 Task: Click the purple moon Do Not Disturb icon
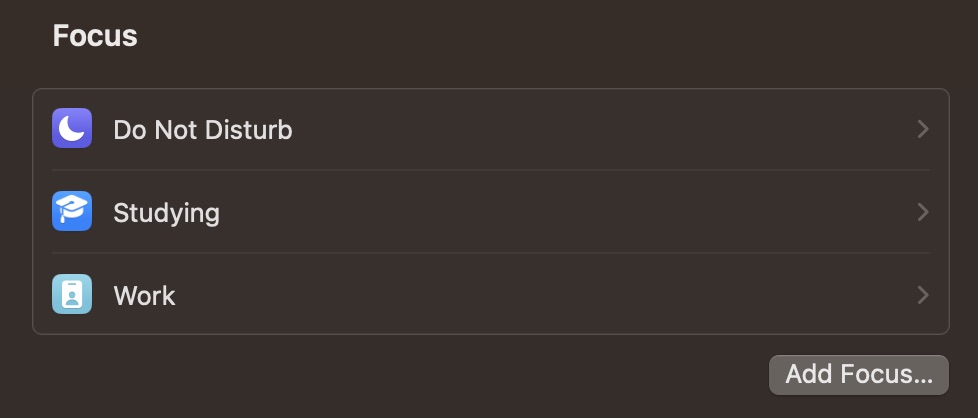pos(72,129)
